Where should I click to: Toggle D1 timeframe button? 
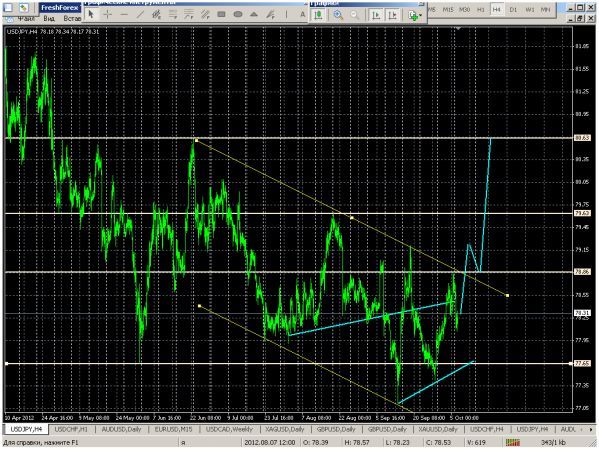pyautogui.click(x=513, y=10)
